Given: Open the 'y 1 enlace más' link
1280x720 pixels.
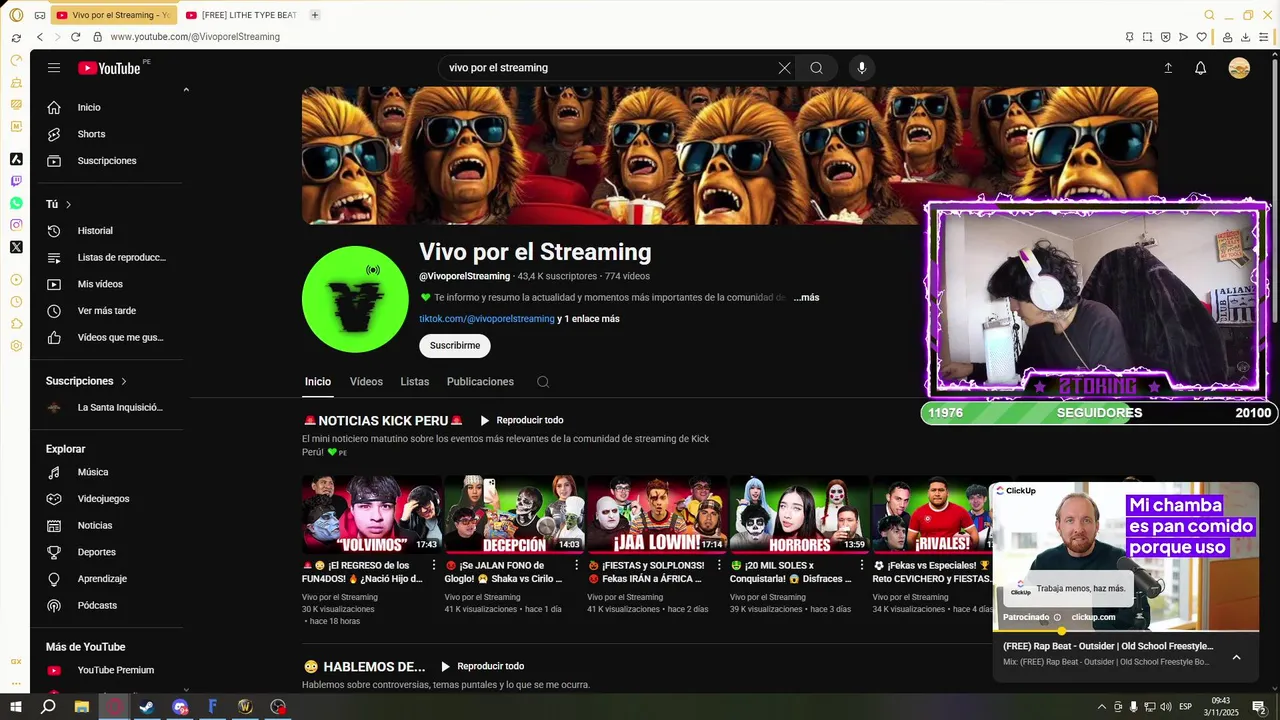Looking at the screenshot, I should click(x=588, y=319).
